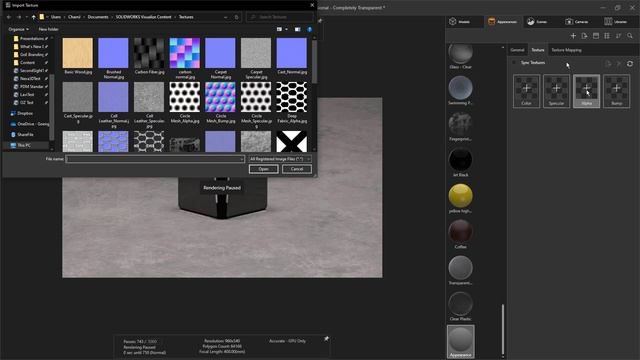The image size is (640, 360).
Task: Open the change view options dropdown arrow
Action: [287, 29]
